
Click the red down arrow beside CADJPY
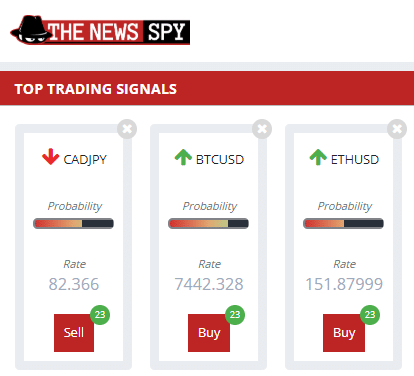point(50,157)
